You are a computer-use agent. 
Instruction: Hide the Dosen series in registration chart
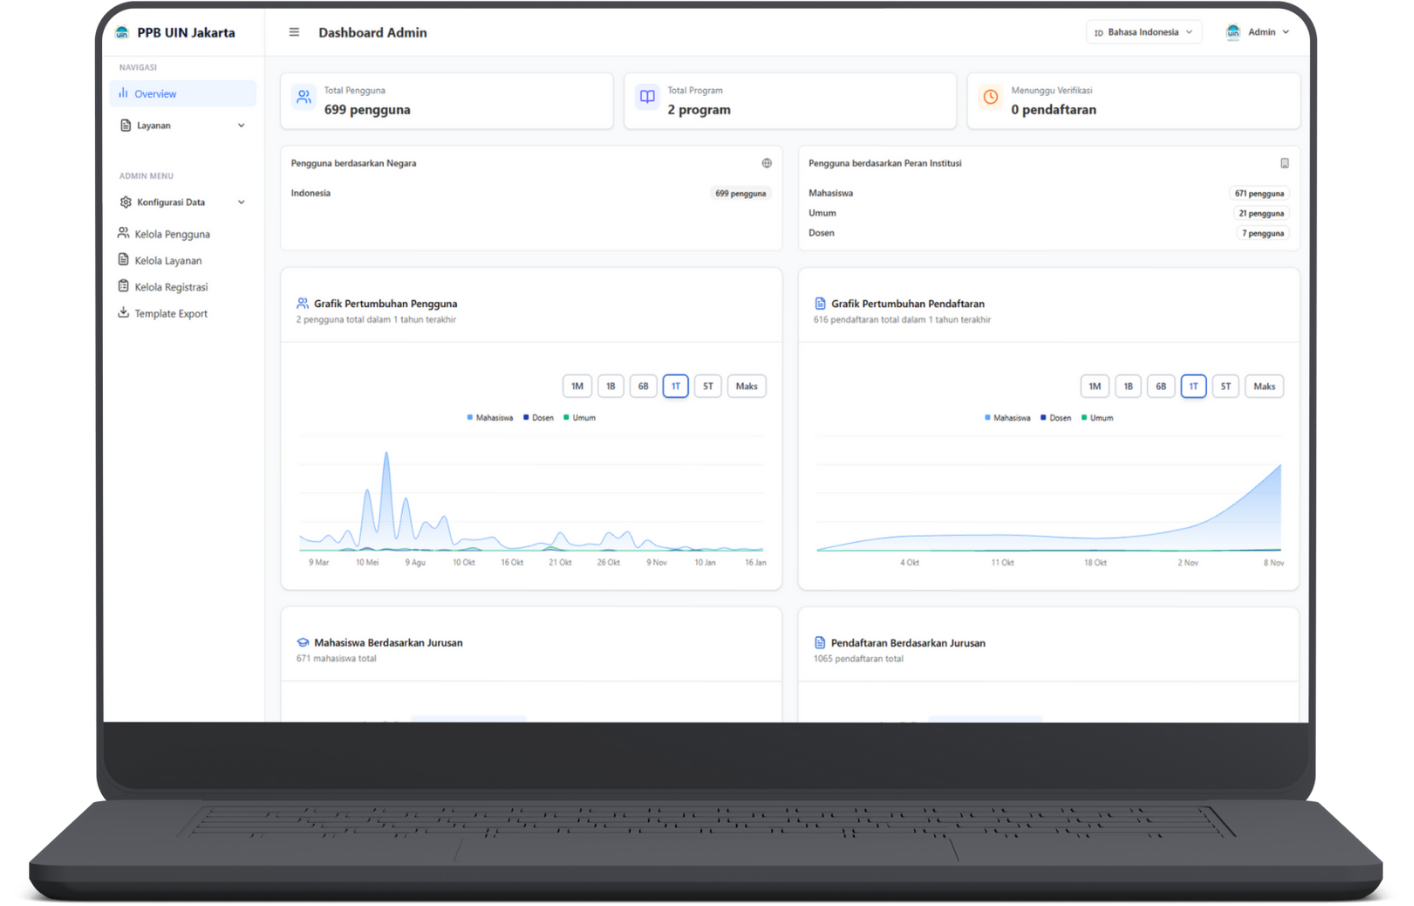pos(1055,417)
